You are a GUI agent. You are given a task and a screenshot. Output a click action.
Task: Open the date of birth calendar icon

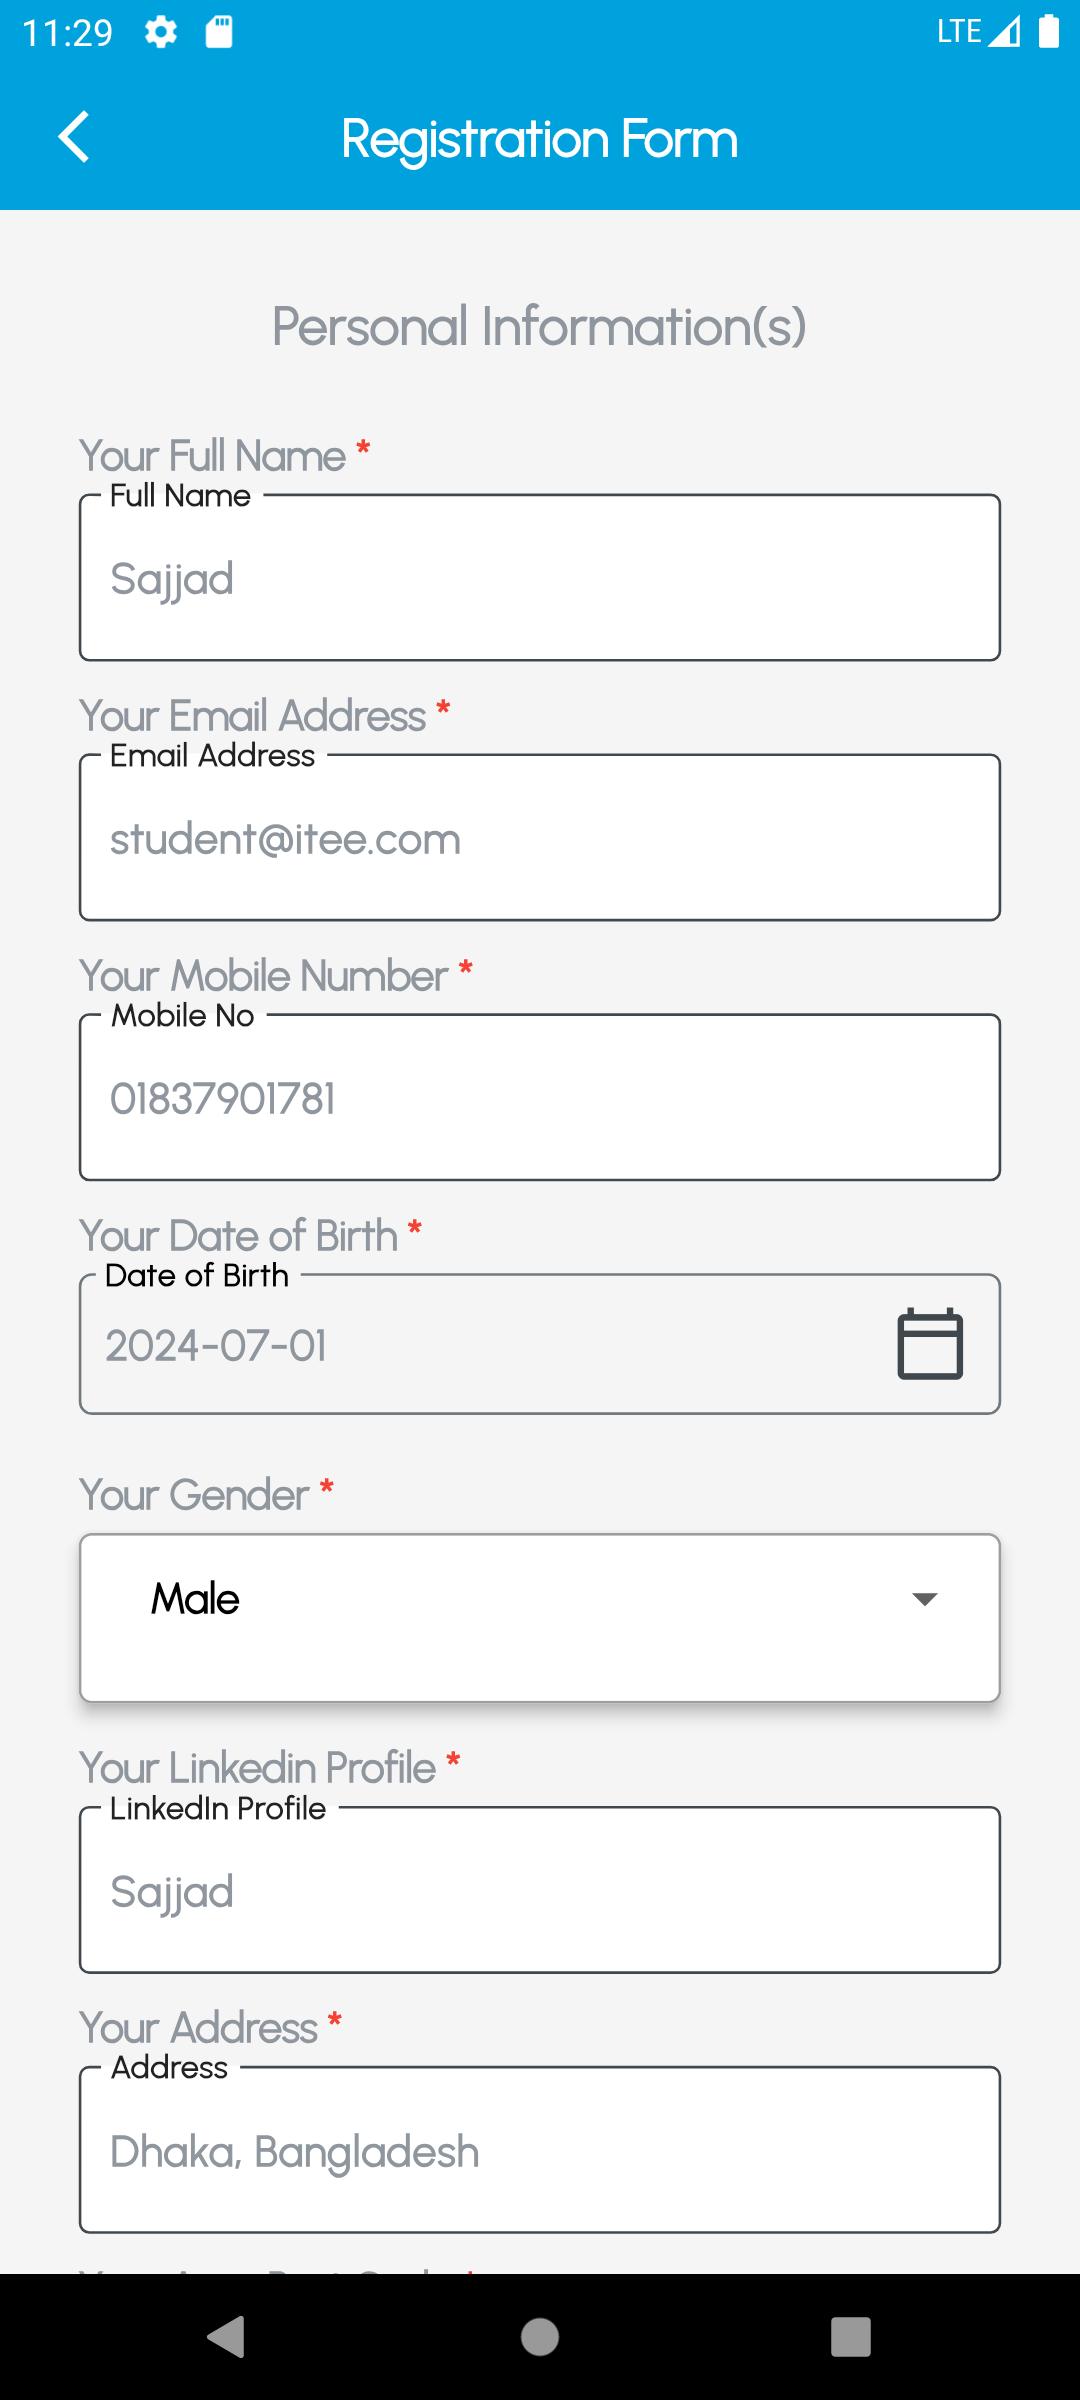pyautogui.click(x=930, y=1344)
